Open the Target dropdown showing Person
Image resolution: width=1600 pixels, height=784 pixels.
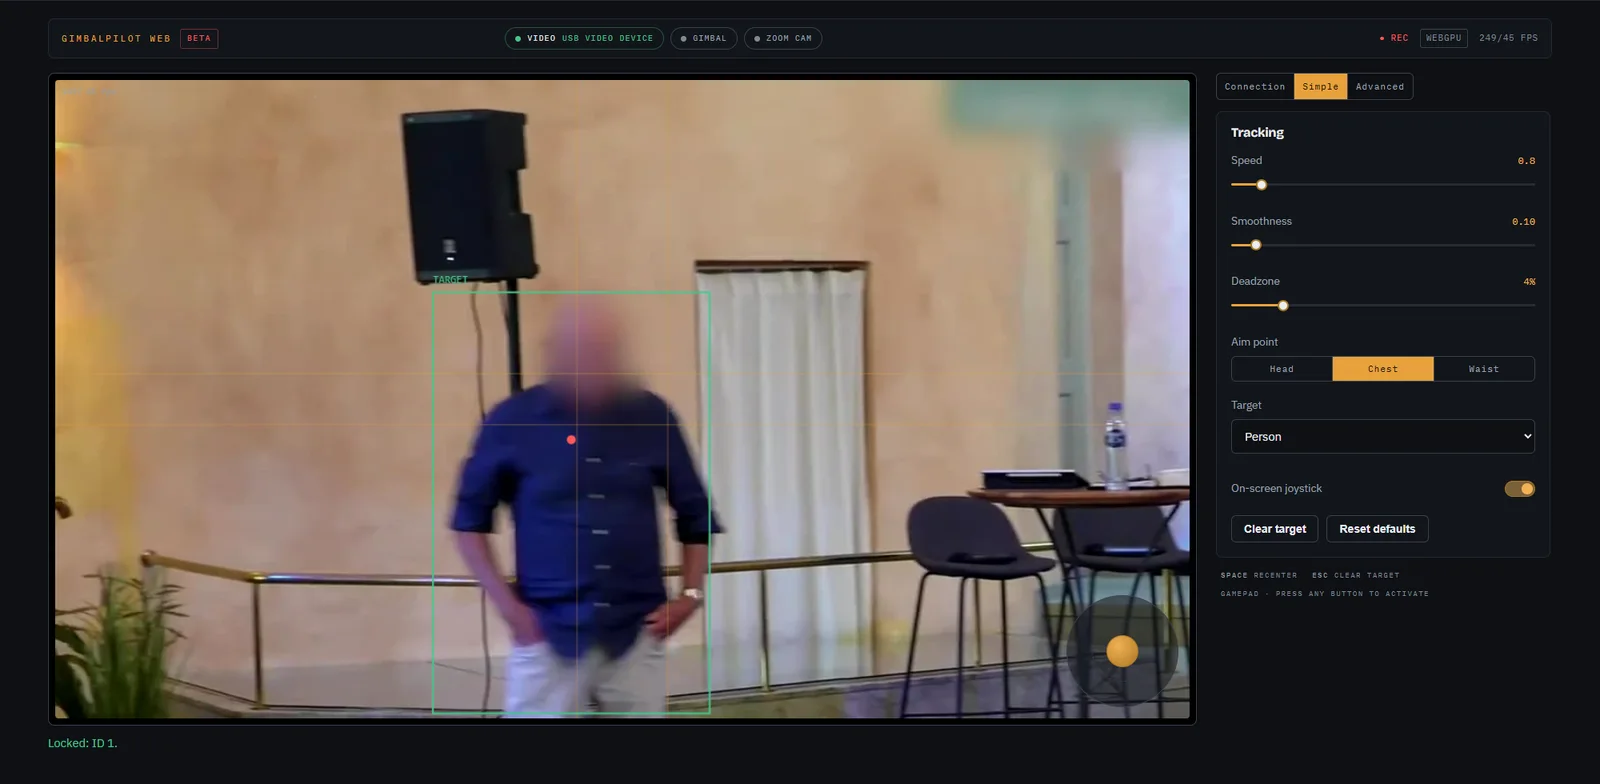(1383, 437)
